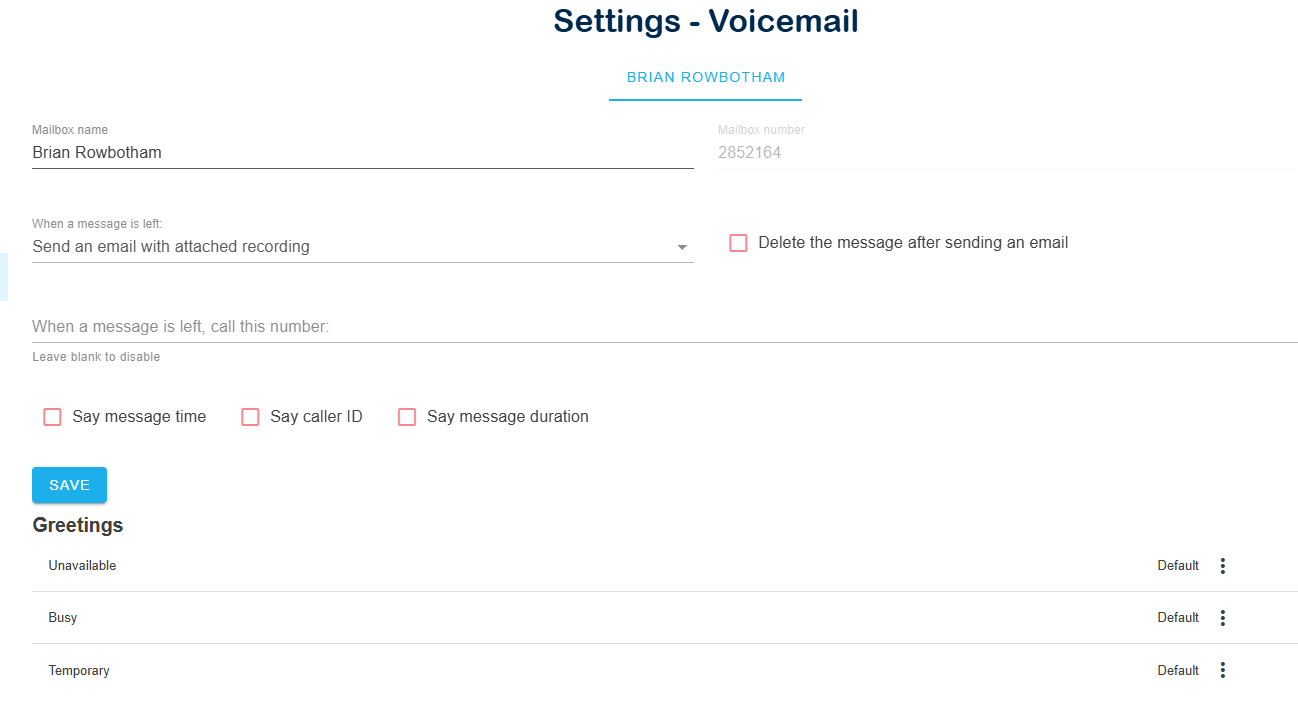The image size is (1298, 701).
Task: Click the call this number input field
Action: click(x=664, y=326)
